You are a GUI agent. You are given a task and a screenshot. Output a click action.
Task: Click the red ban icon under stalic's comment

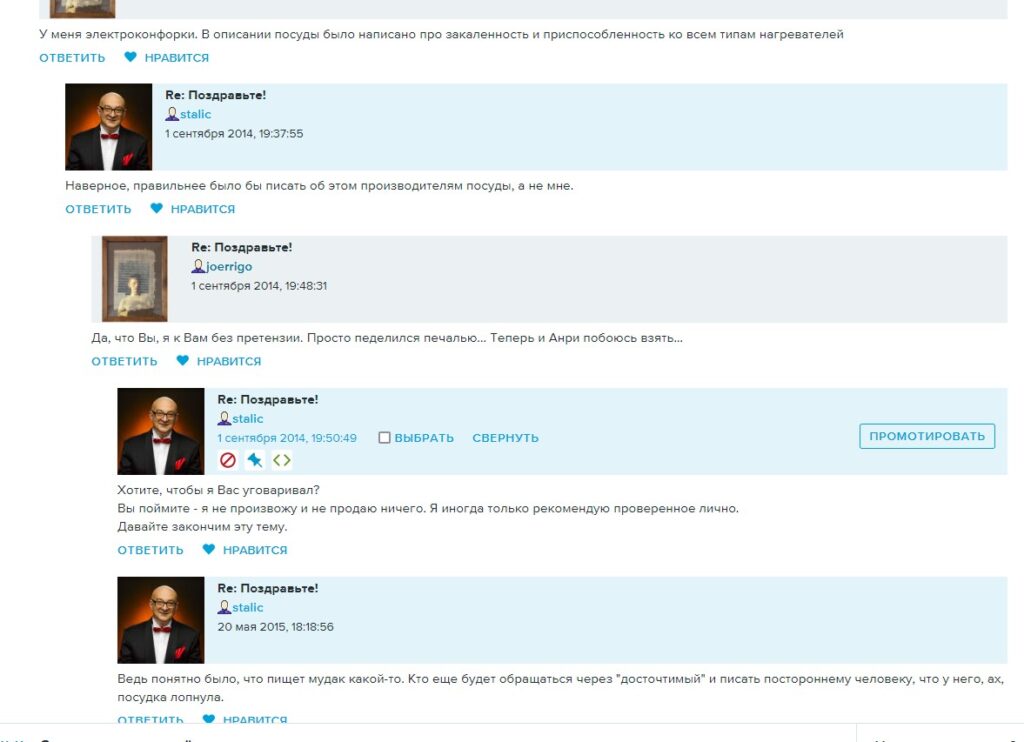pos(227,460)
